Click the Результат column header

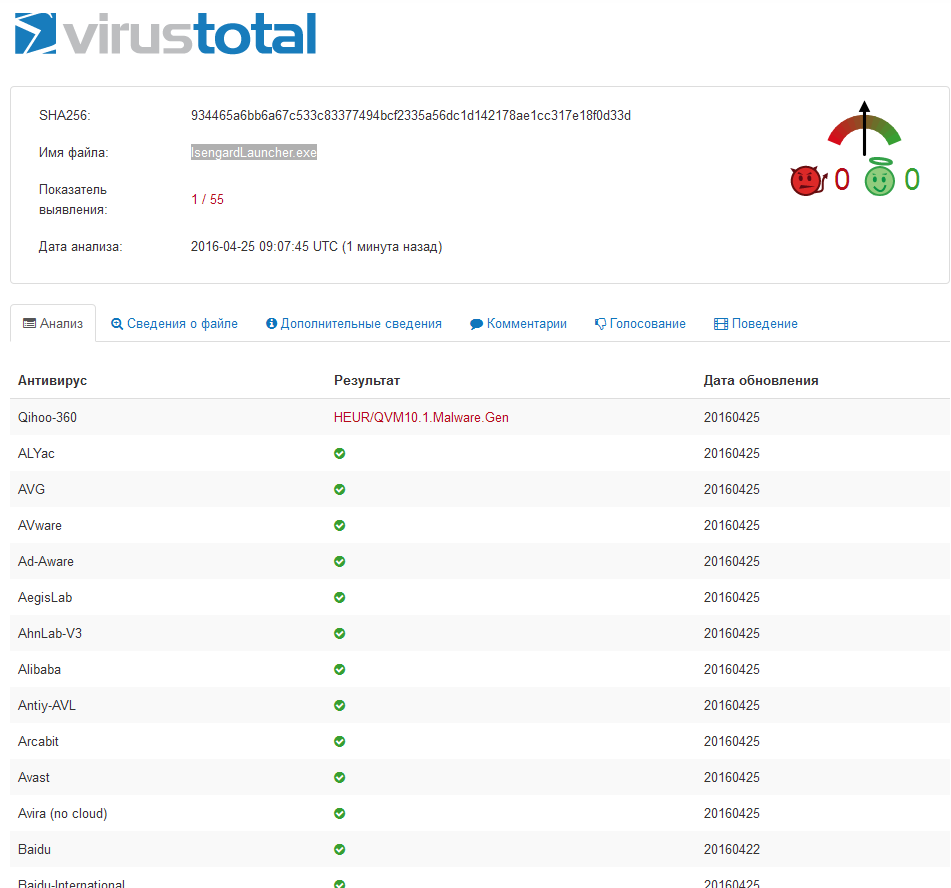point(367,380)
